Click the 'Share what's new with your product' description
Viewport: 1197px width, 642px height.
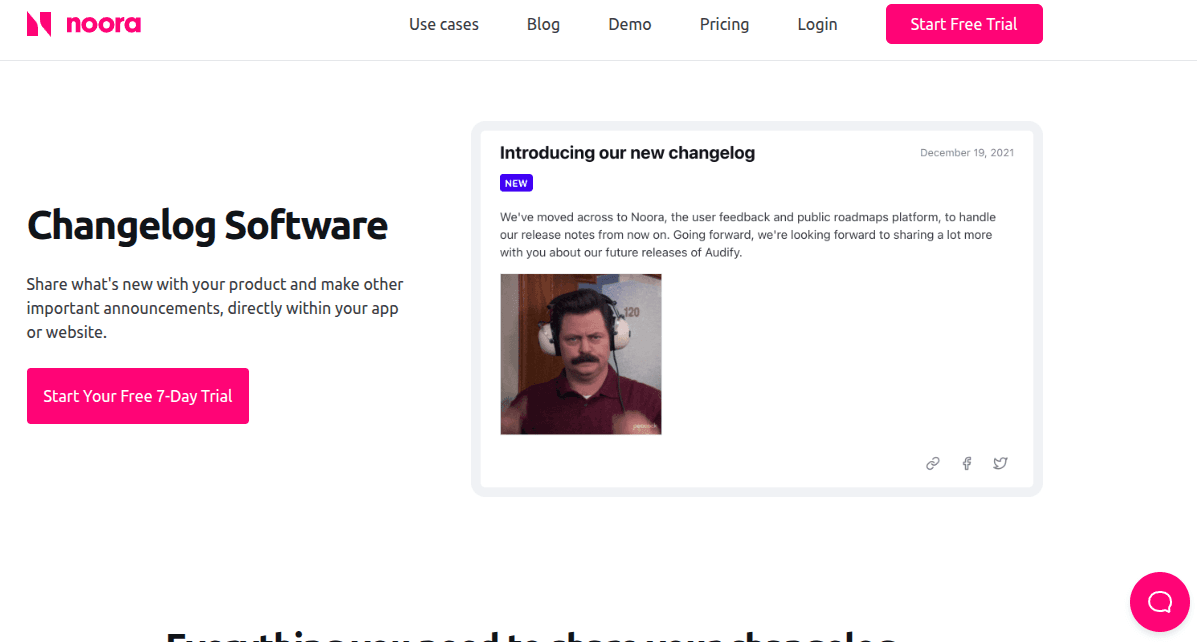(x=215, y=308)
